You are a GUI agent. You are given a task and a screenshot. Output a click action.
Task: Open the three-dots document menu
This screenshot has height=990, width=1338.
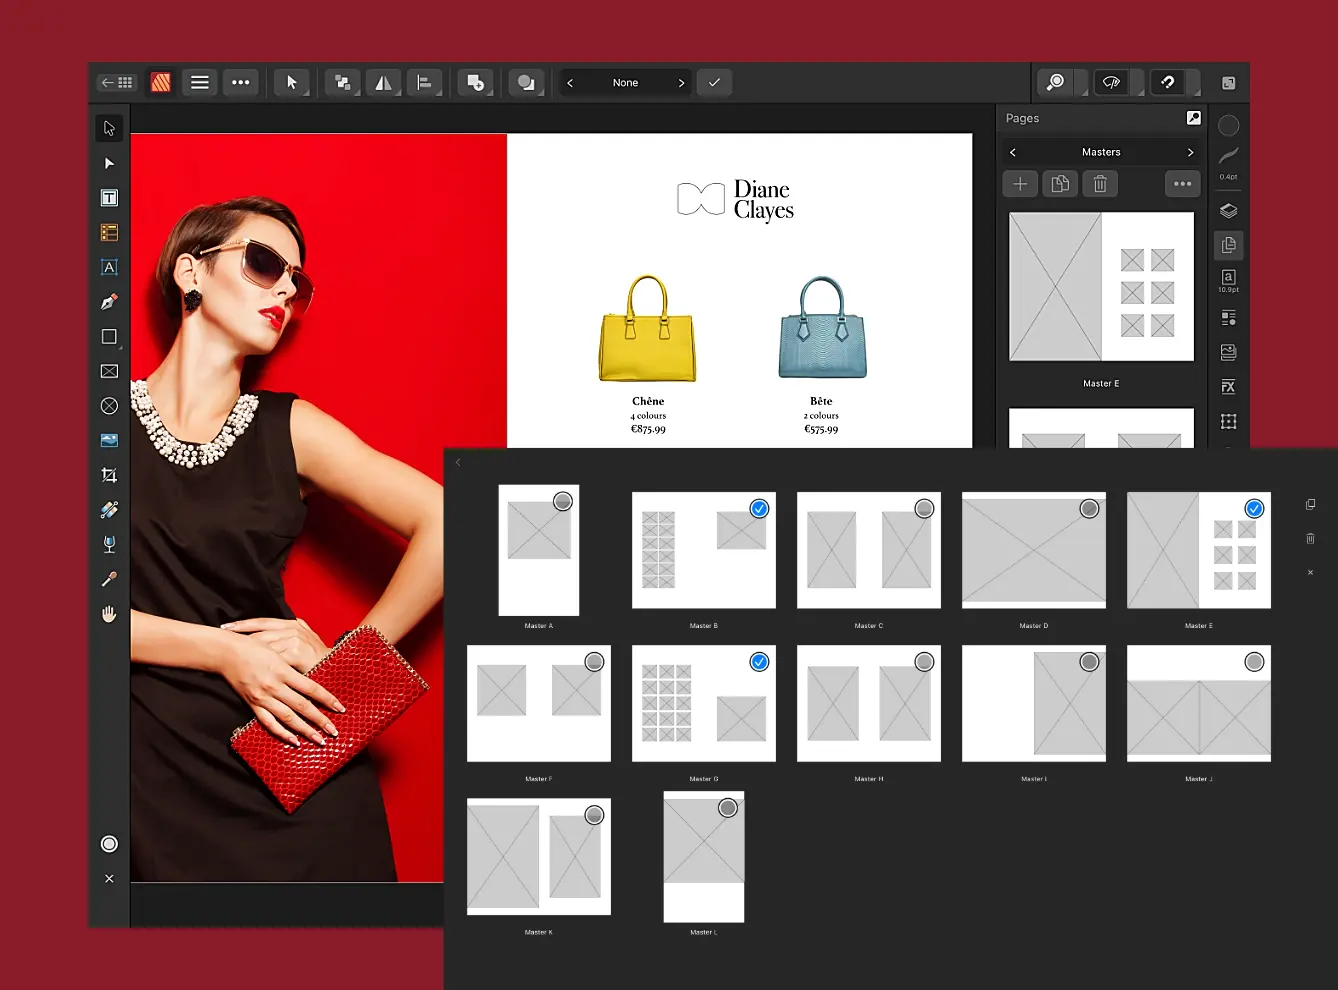pyautogui.click(x=241, y=83)
